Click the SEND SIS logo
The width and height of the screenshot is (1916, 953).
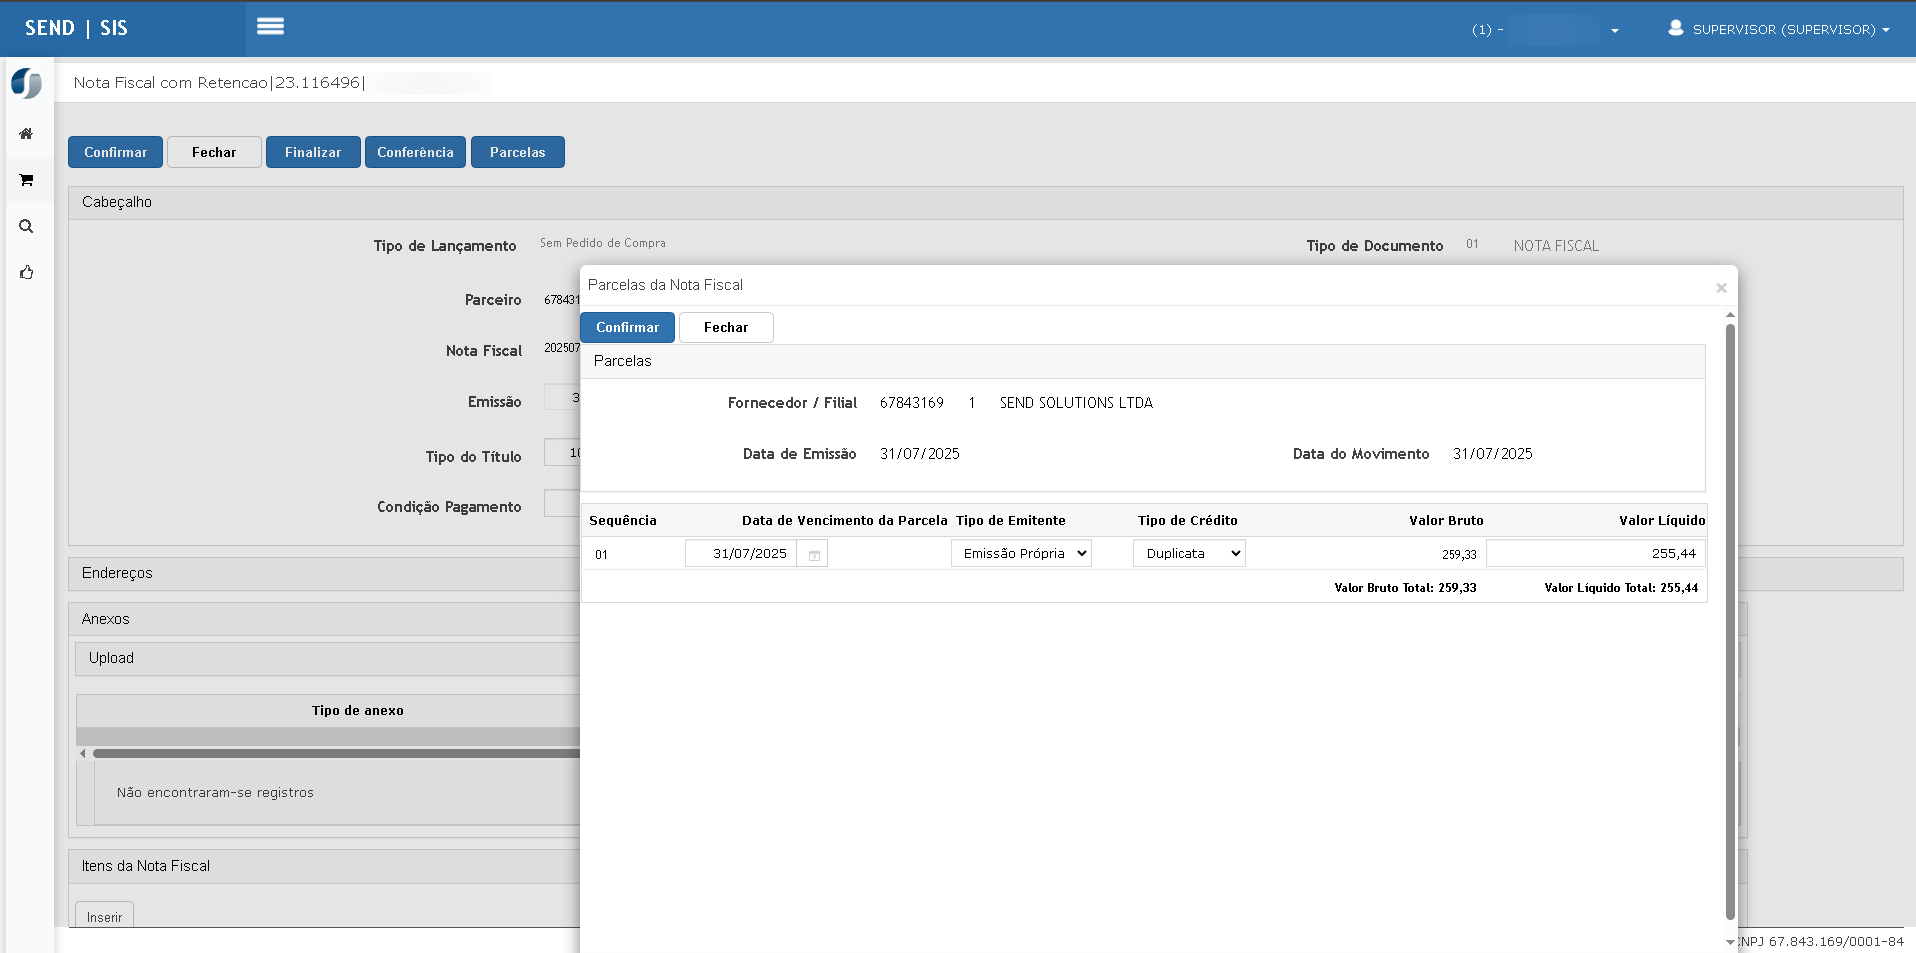pos(76,28)
